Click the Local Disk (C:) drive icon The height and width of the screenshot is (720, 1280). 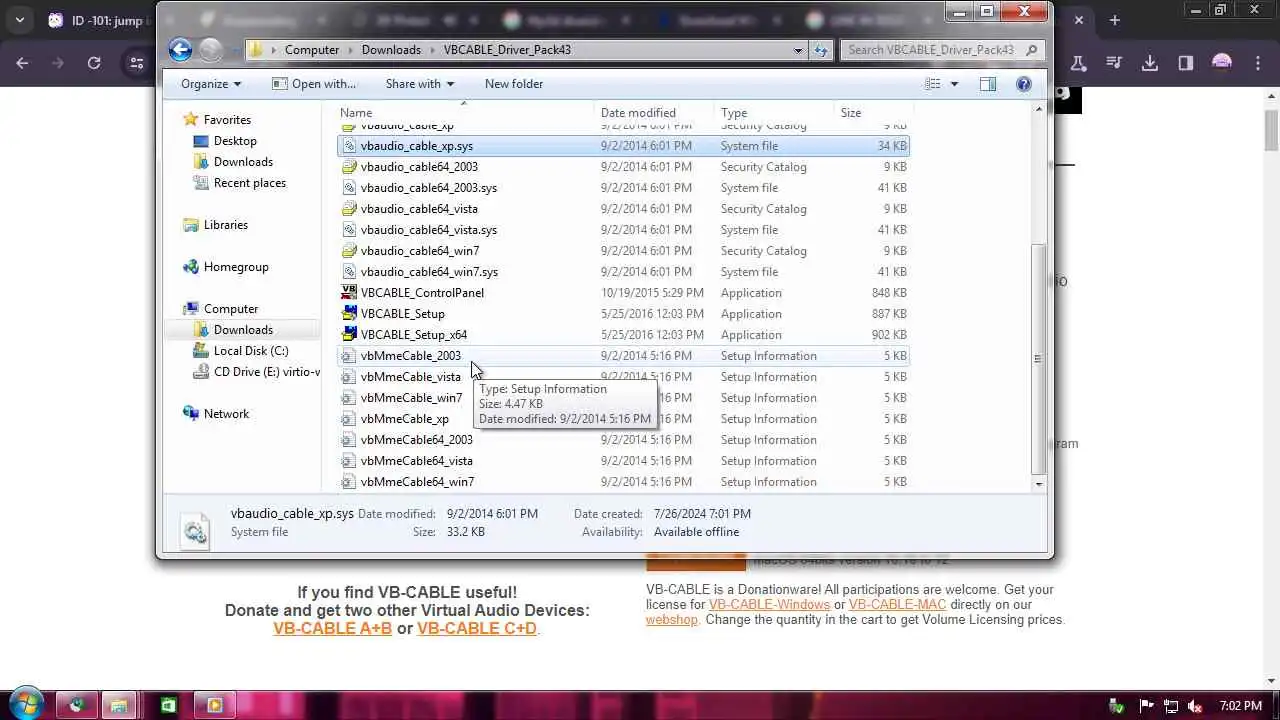pos(201,350)
